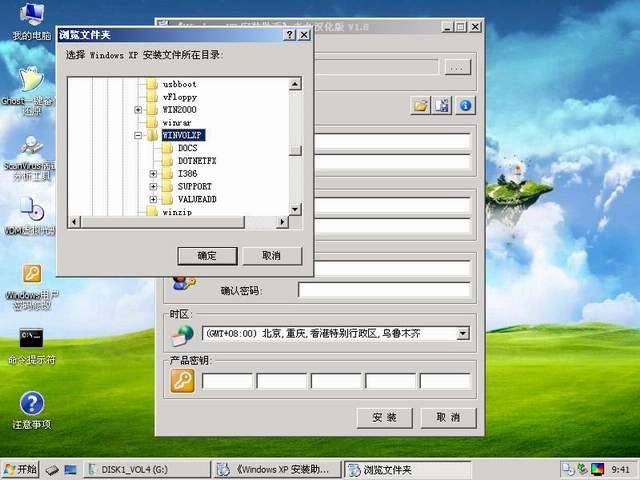640x480 pixels.
Task: Click the folder tree scroll up arrow
Action: point(295,84)
